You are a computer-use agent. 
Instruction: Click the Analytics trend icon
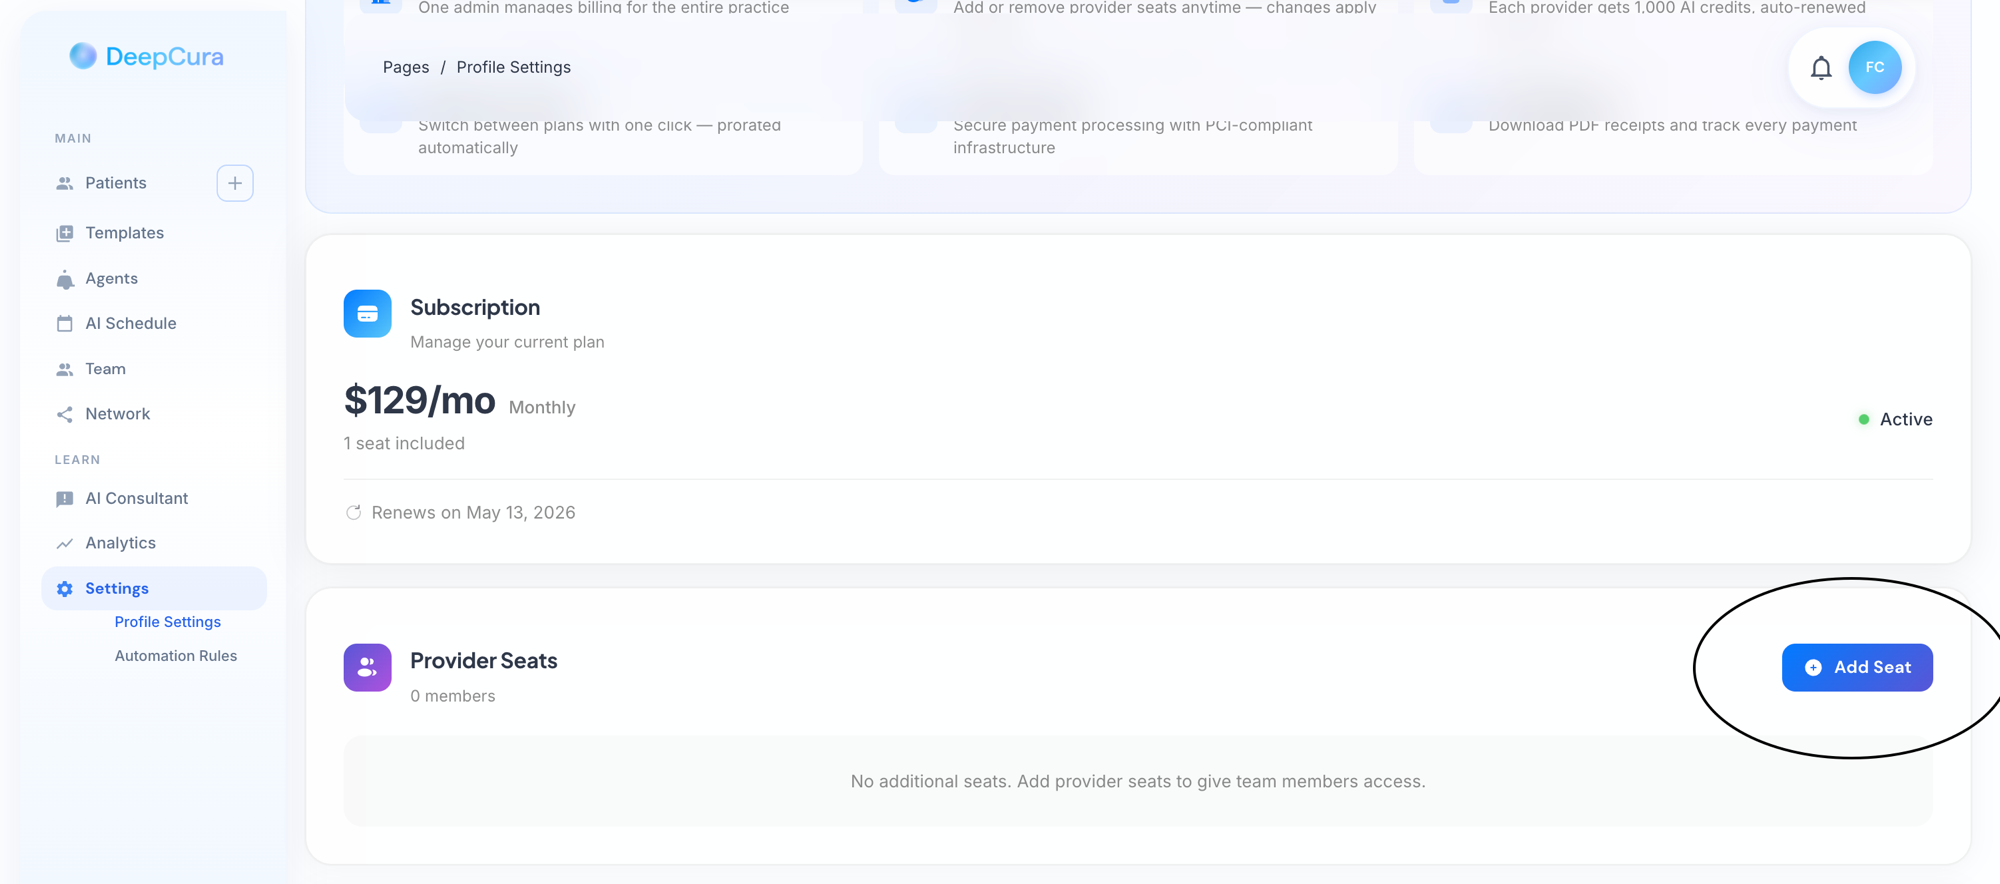(65, 543)
